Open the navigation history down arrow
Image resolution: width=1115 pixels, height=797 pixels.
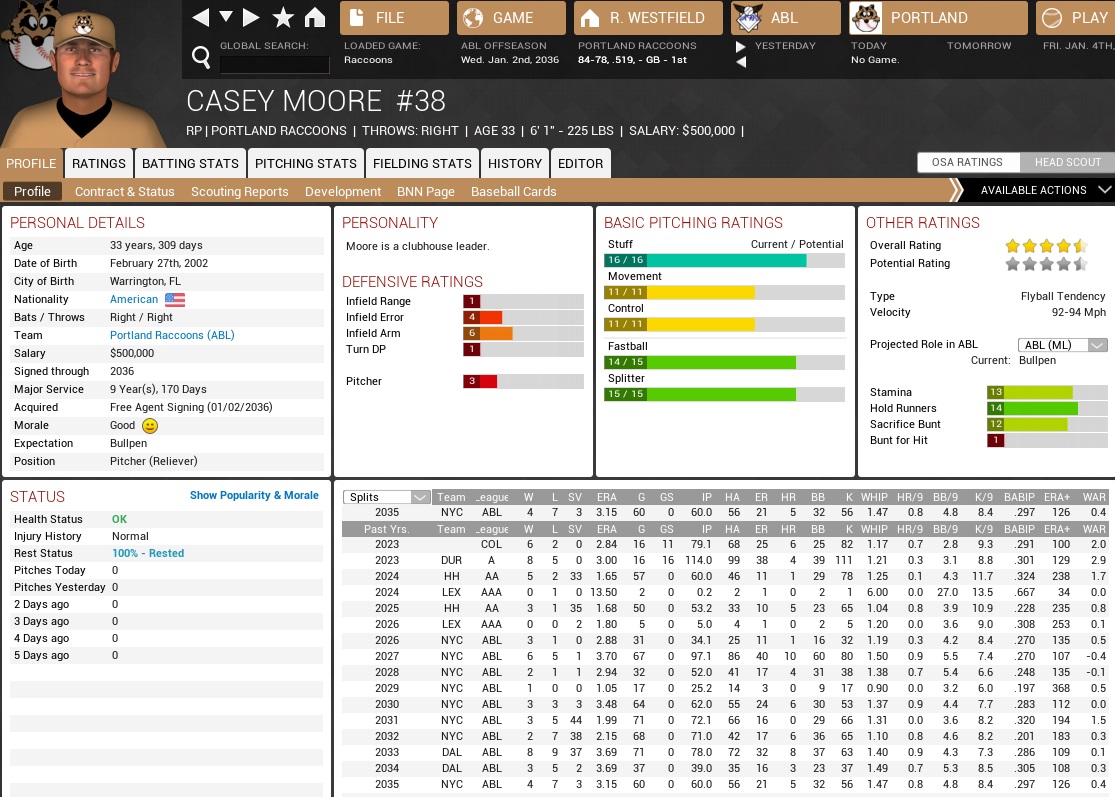[226, 18]
